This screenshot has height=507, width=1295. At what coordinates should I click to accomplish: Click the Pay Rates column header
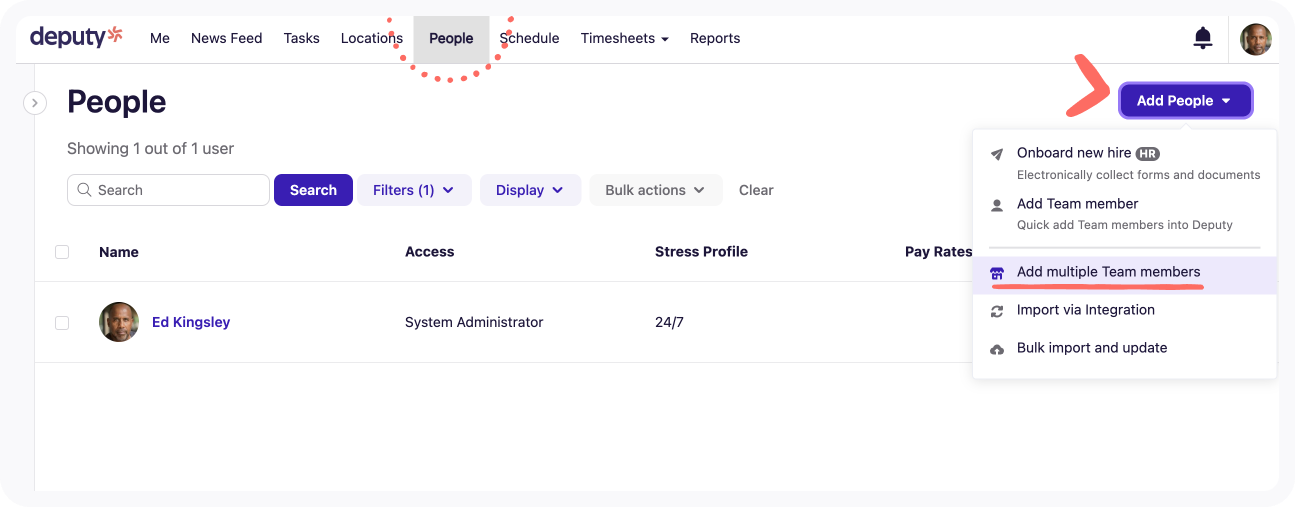[x=939, y=252]
